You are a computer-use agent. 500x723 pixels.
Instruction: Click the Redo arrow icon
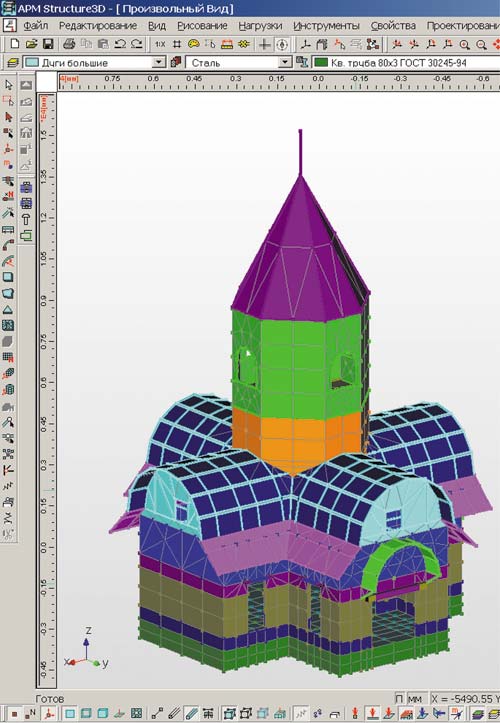pyautogui.click(x=137, y=44)
